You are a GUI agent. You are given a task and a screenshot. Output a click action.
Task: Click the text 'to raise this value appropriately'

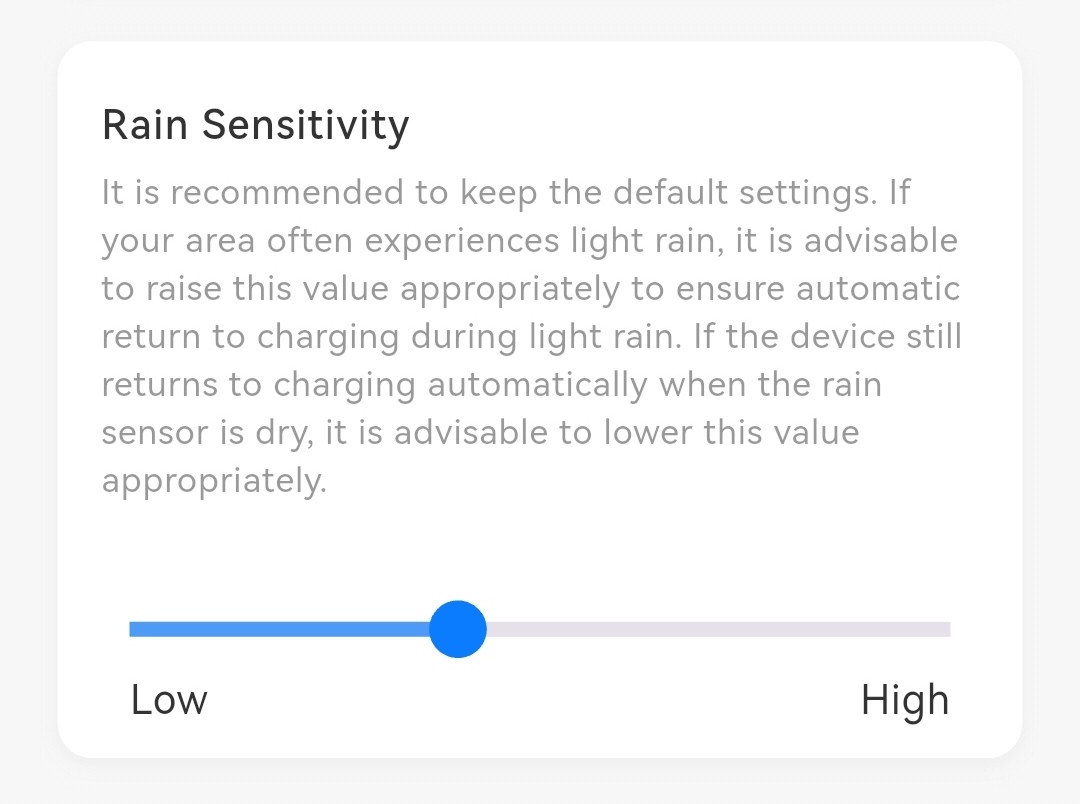coord(360,289)
